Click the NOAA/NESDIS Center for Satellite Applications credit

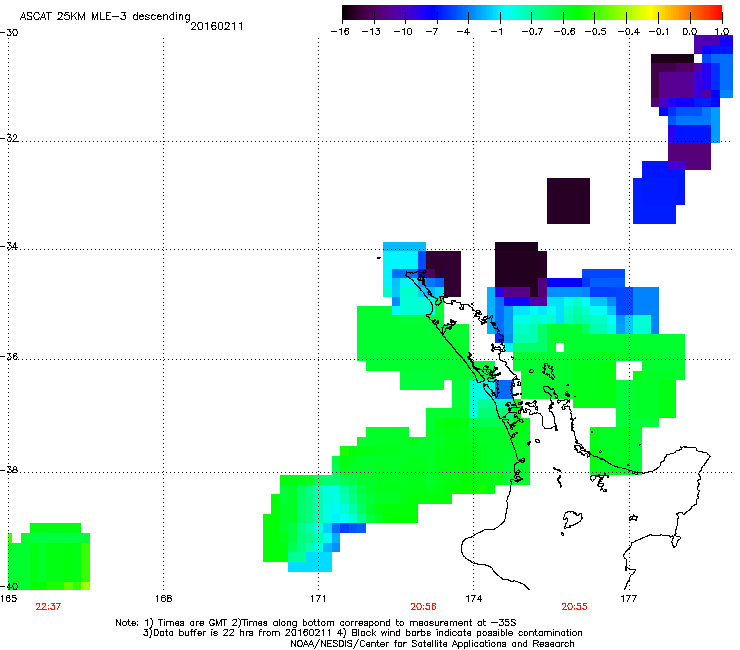pos(432,644)
